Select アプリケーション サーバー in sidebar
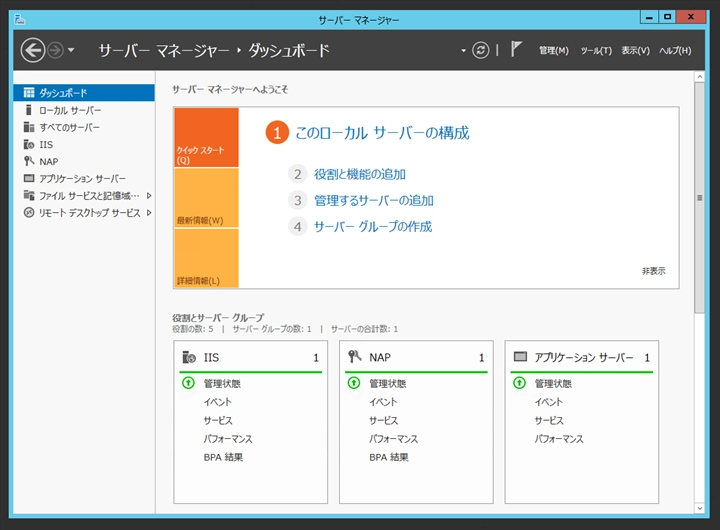The width and height of the screenshot is (720, 530). point(82,179)
